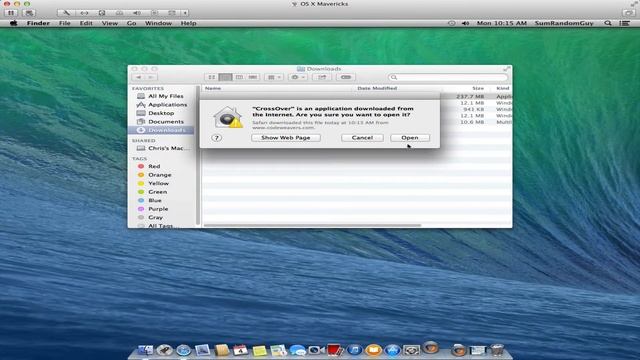Open Trash in the Dock
Screen dimensions: 640x360
click(x=497, y=350)
